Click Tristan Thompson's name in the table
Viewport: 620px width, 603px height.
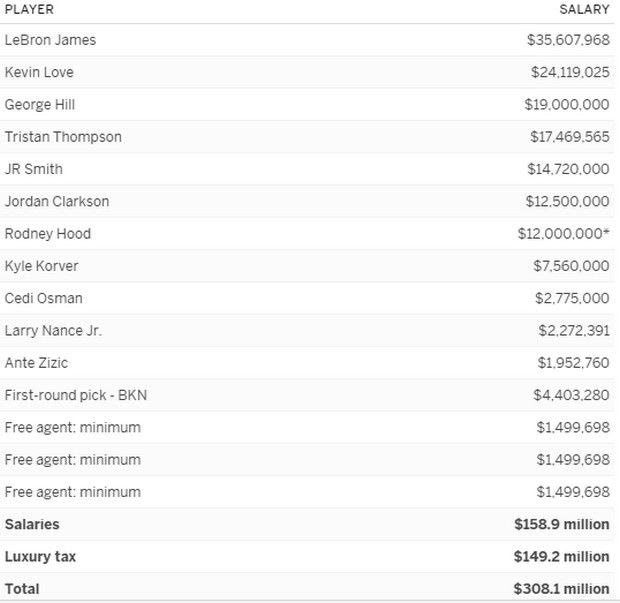point(63,137)
